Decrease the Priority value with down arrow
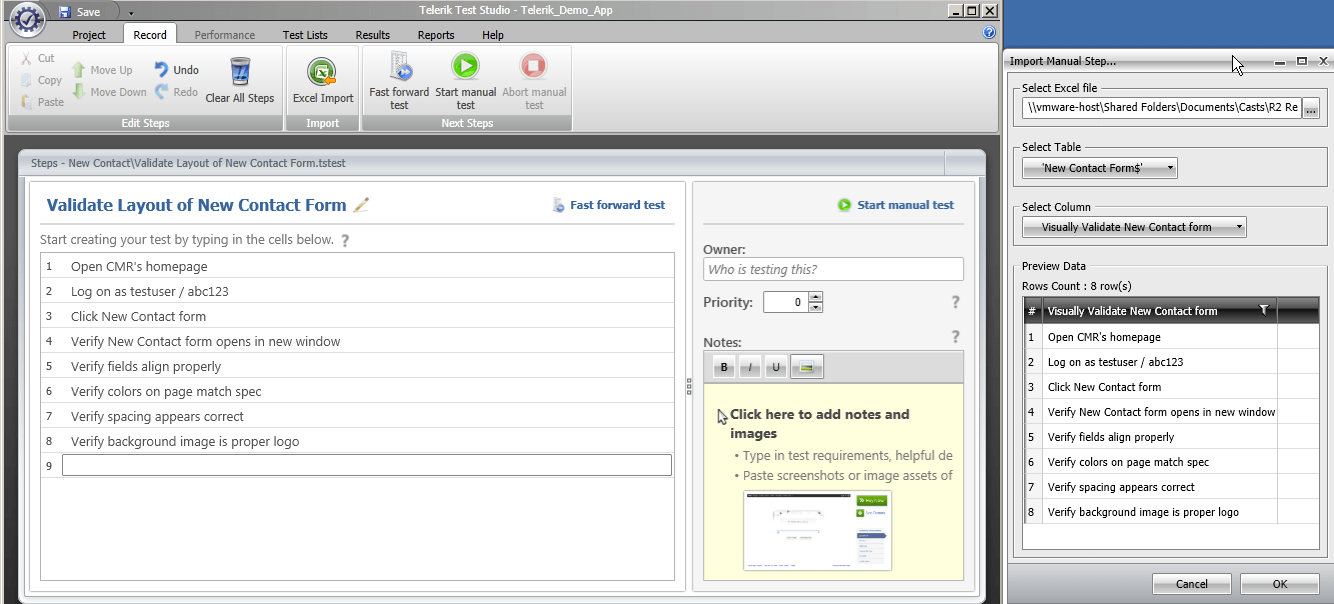This screenshot has height=604, width=1334. point(816,308)
